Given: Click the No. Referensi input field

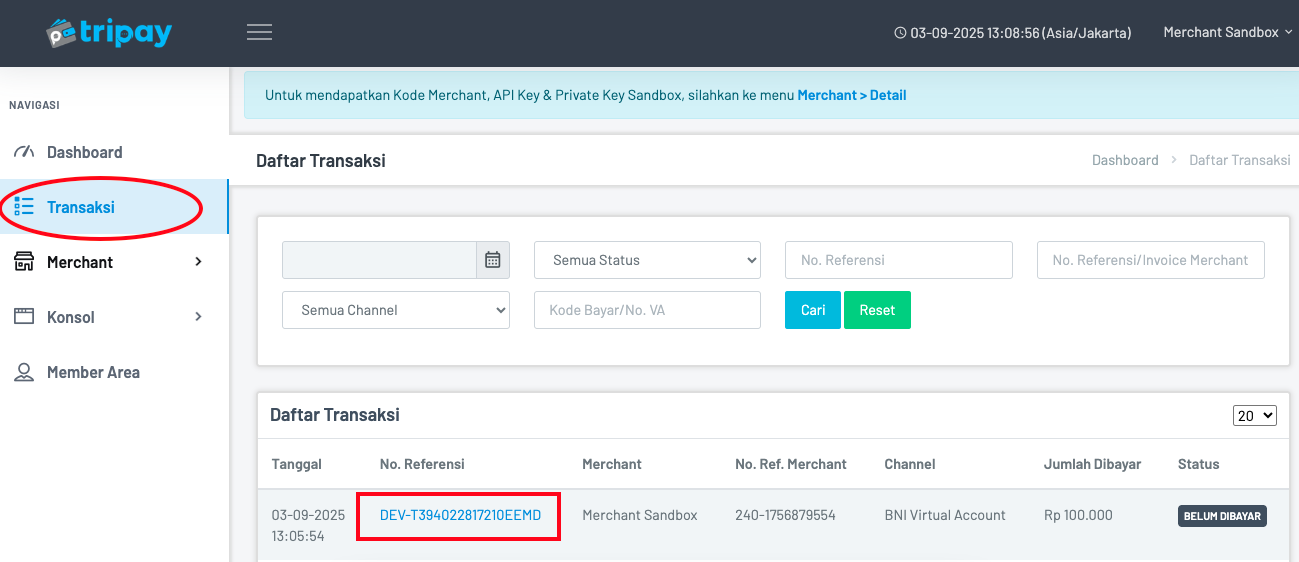Looking at the screenshot, I should pyautogui.click(x=898, y=260).
